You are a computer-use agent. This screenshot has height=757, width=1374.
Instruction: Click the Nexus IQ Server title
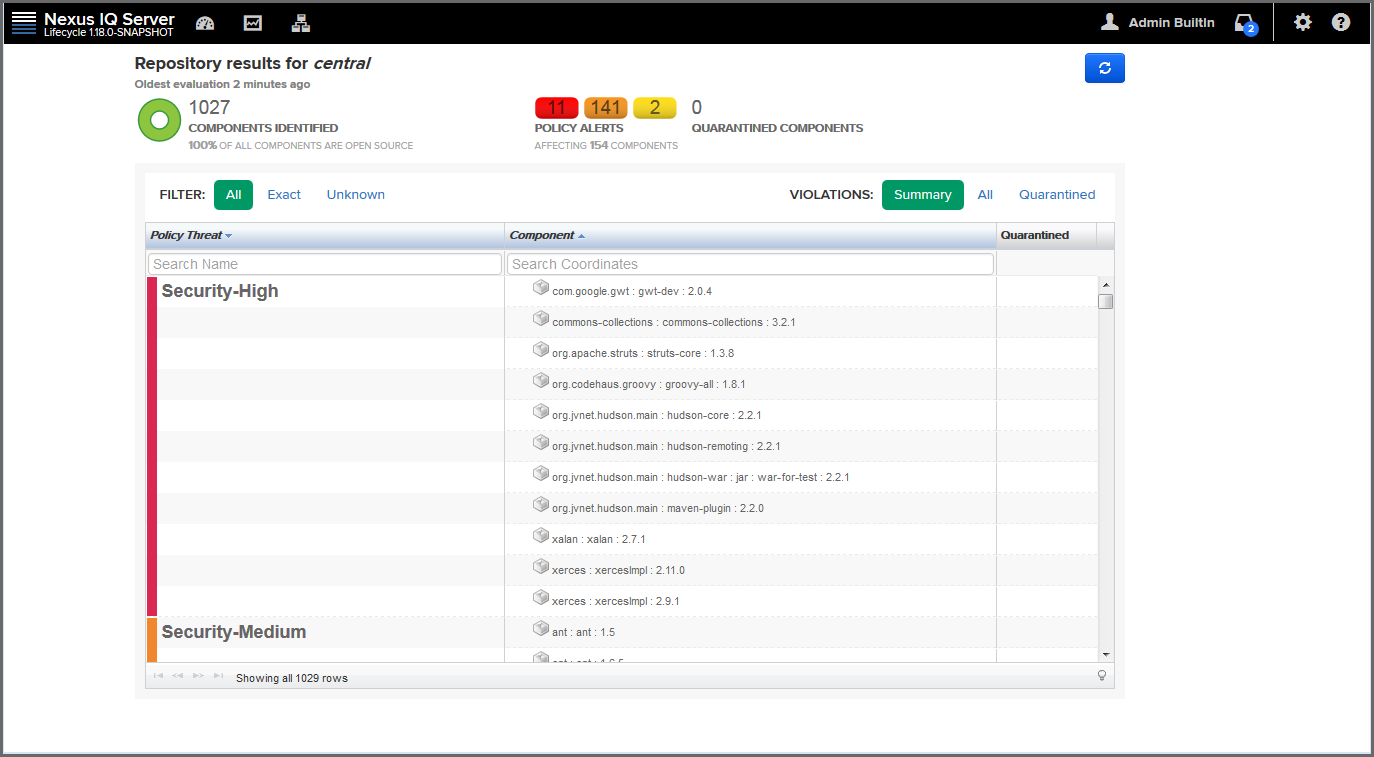pos(109,19)
